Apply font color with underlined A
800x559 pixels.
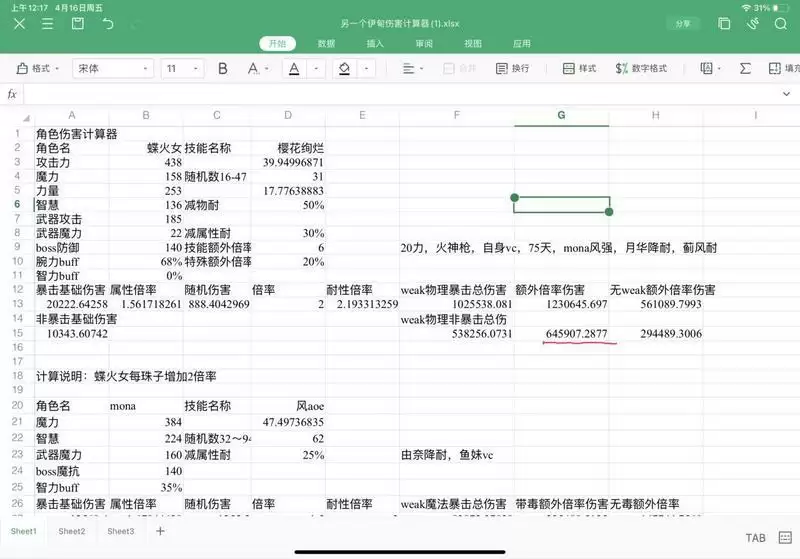294,68
